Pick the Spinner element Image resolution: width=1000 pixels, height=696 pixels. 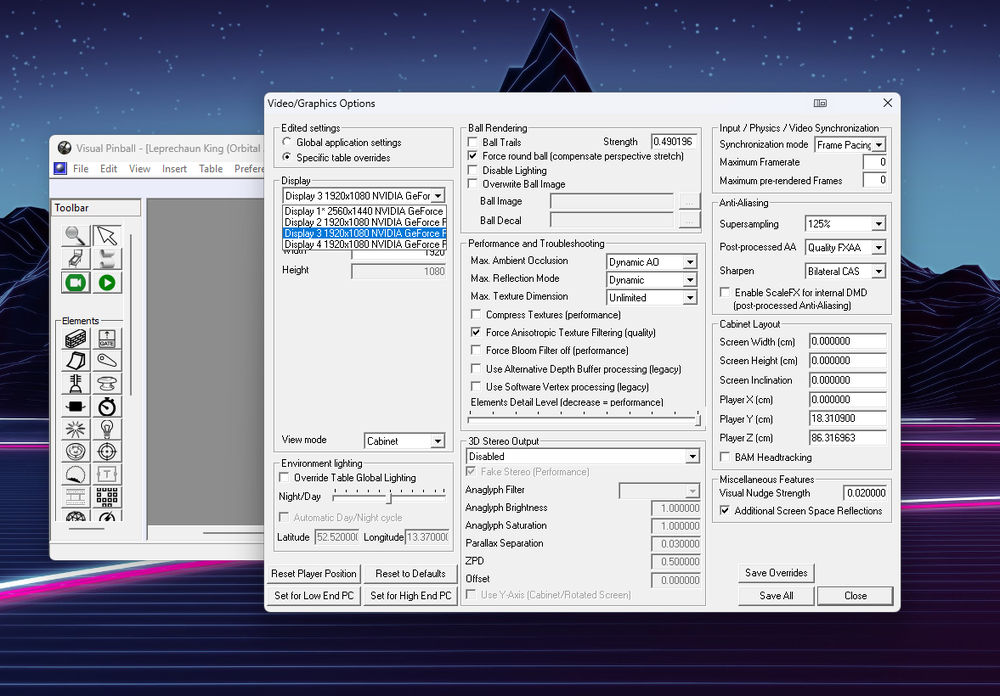[75, 406]
